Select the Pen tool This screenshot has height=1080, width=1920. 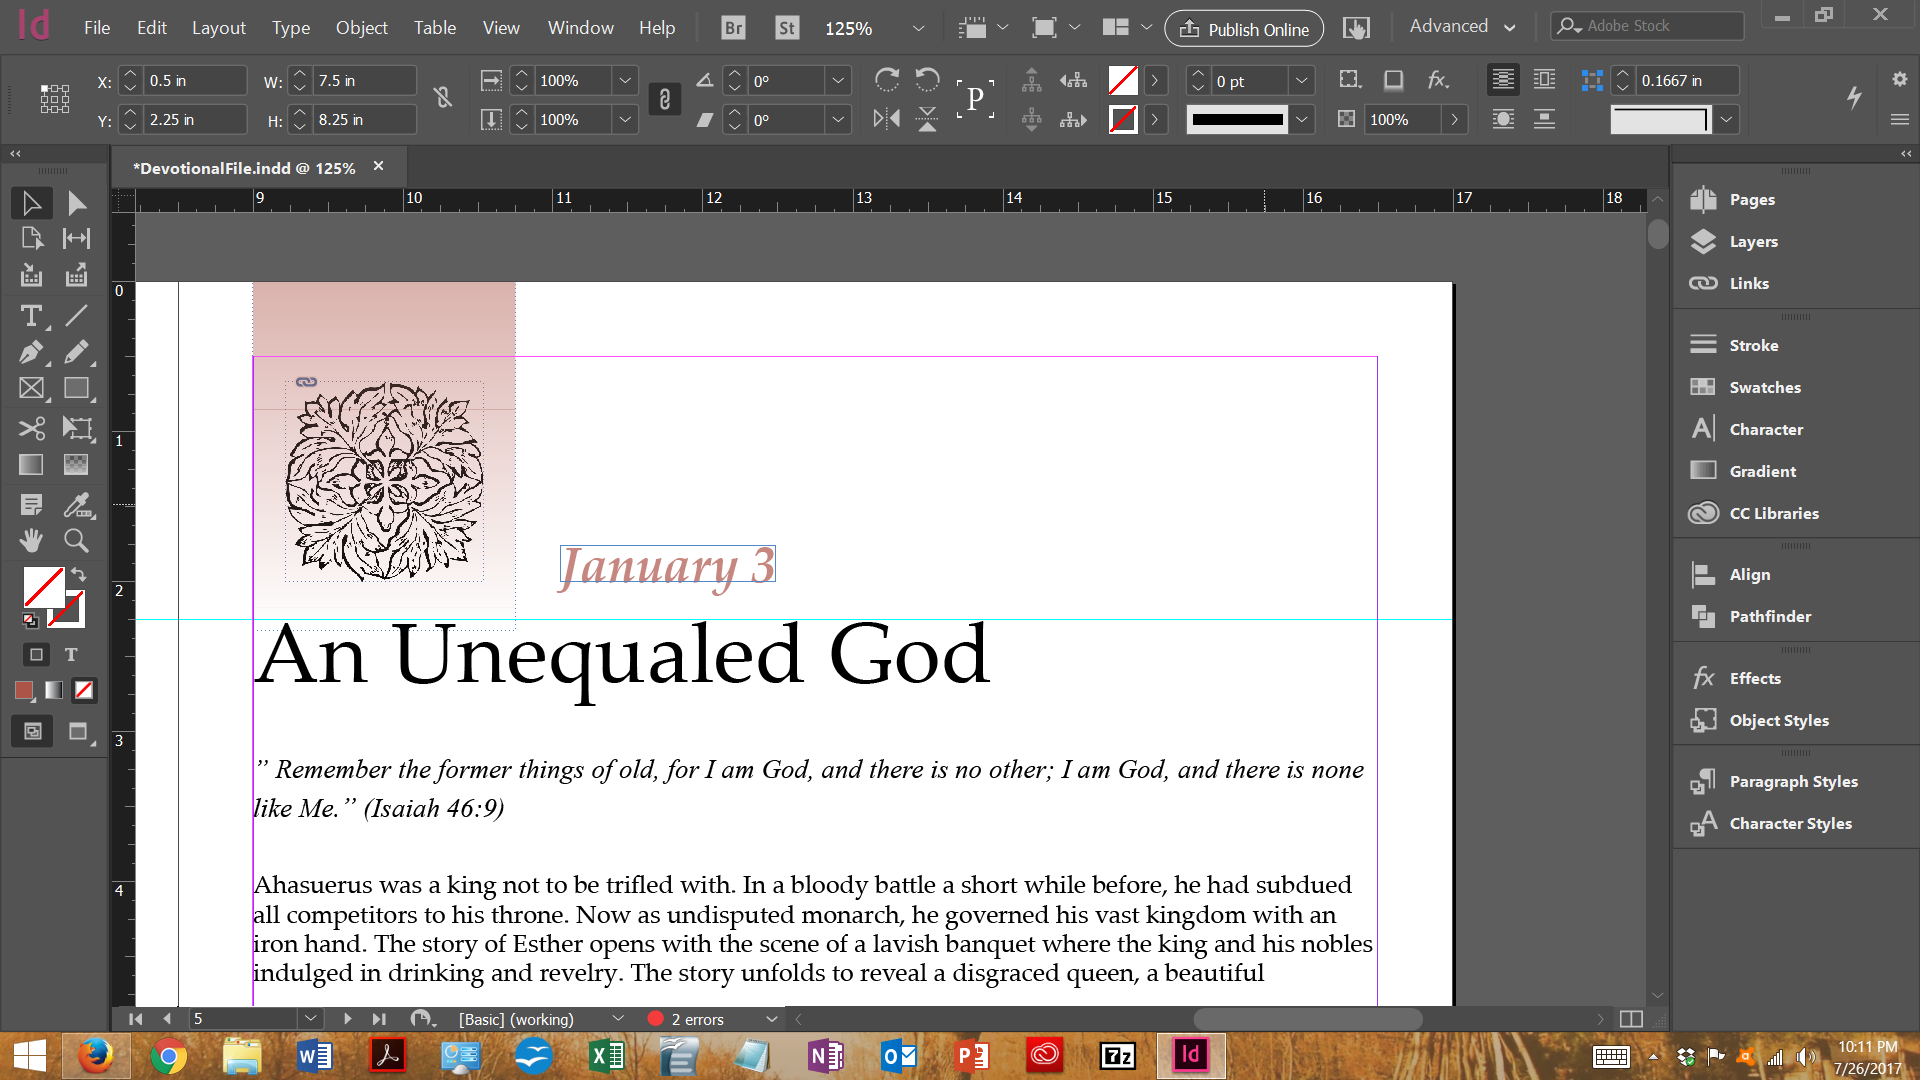coord(30,352)
